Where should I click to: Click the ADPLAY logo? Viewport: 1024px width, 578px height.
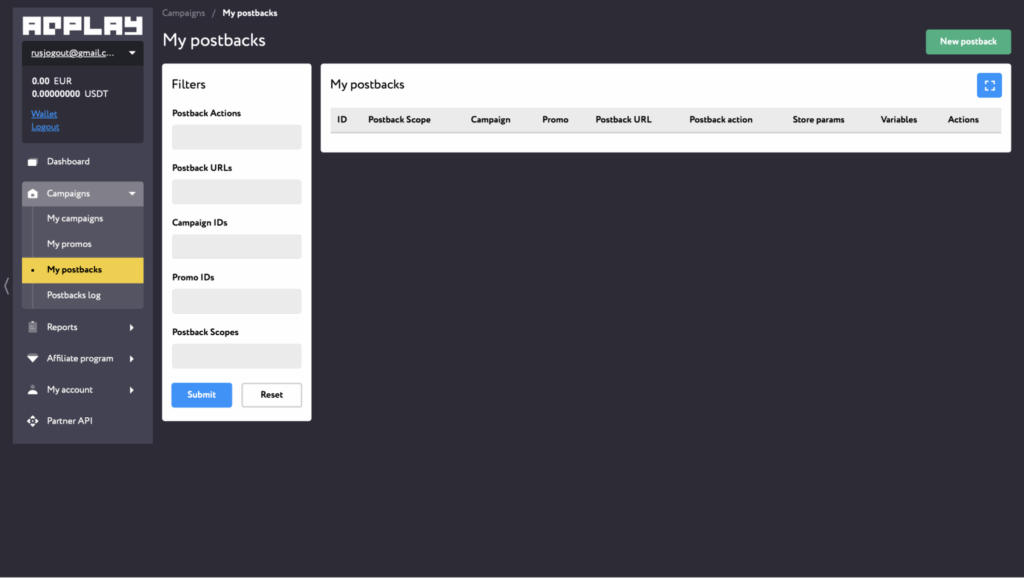click(82, 26)
